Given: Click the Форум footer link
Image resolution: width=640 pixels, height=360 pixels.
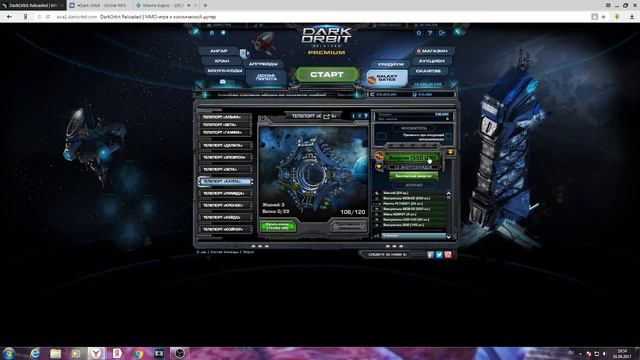Looking at the screenshot, I should click(x=249, y=252).
